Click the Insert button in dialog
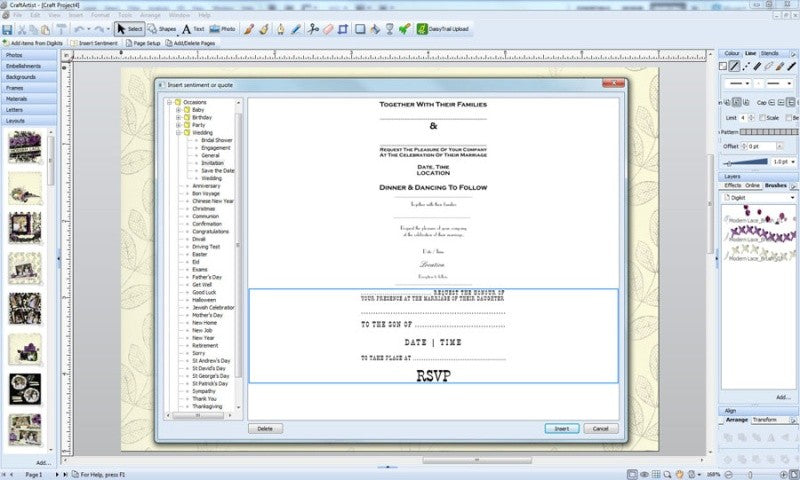Screen dimensions: 800x480 coord(562,428)
